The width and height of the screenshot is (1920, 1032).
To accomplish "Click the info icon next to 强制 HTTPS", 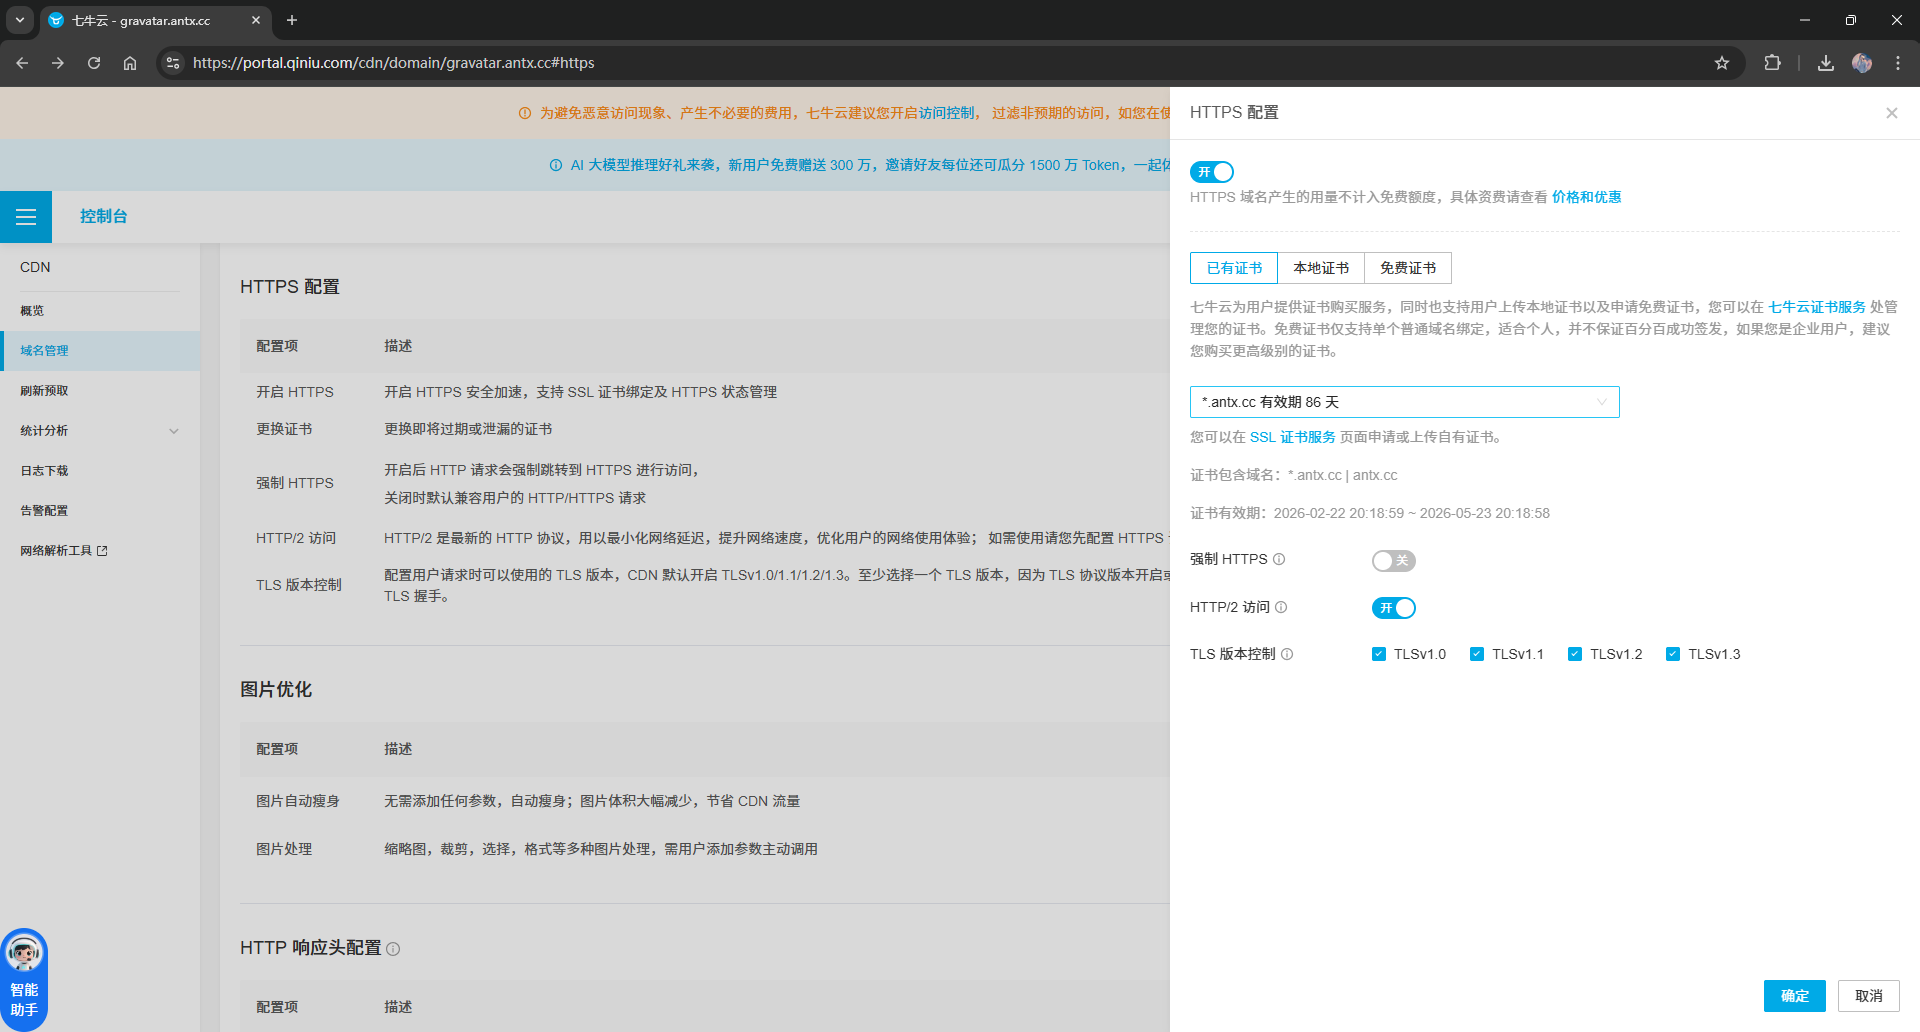I will (x=1279, y=560).
